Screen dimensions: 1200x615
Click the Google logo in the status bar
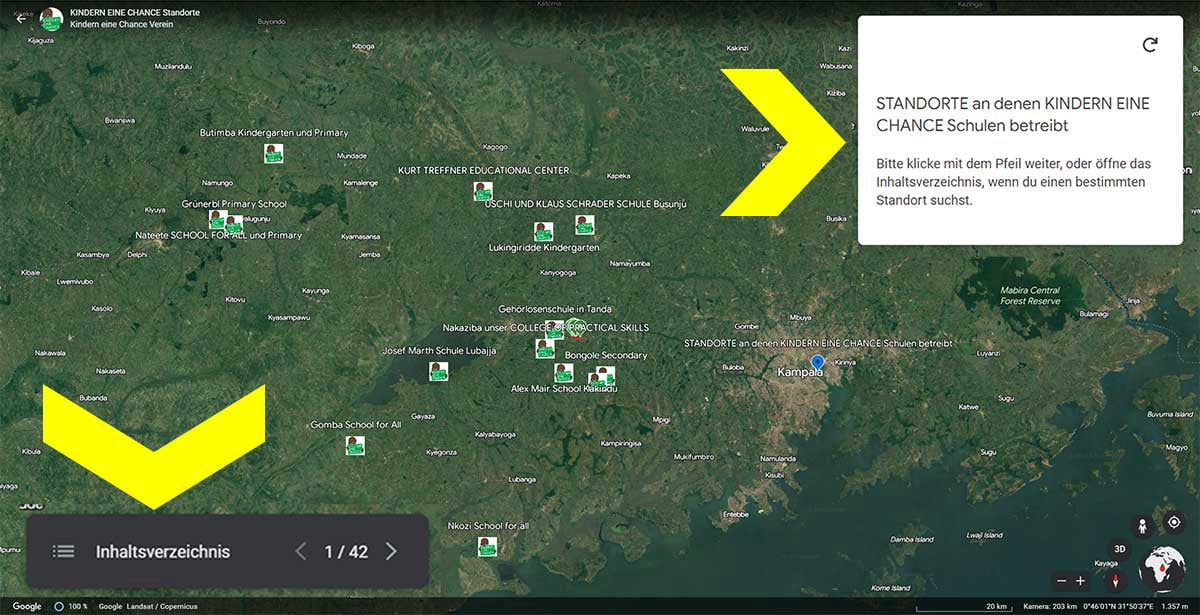27,607
